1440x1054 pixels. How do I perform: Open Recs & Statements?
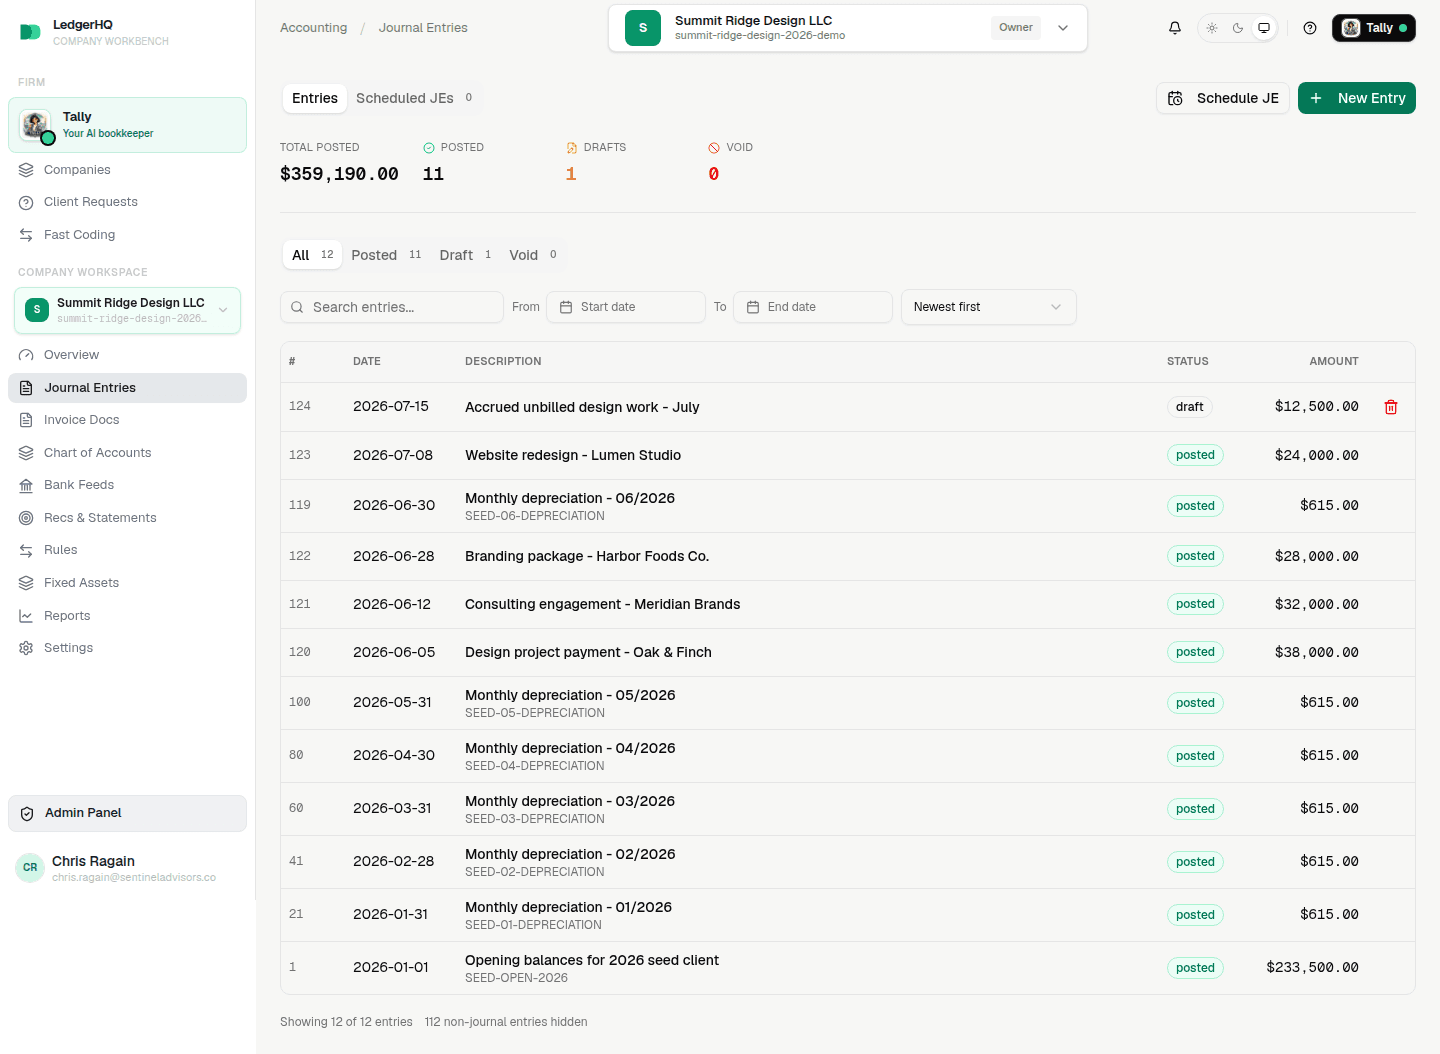(x=127, y=518)
